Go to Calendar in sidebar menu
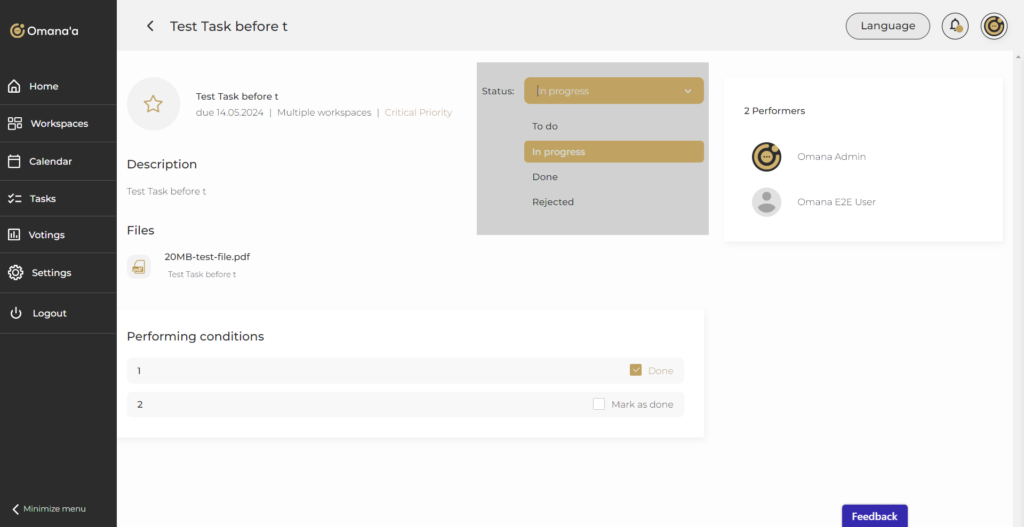 click(50, 161)
